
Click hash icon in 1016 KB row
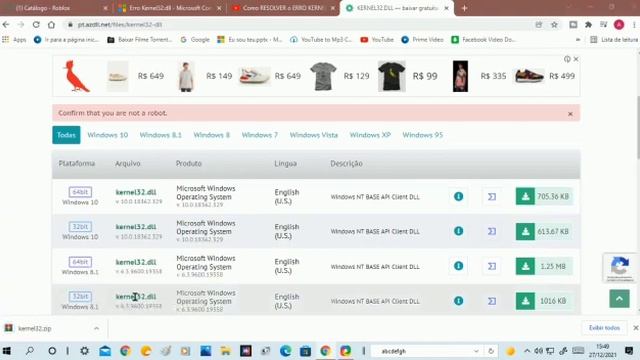tap(492, 301)
